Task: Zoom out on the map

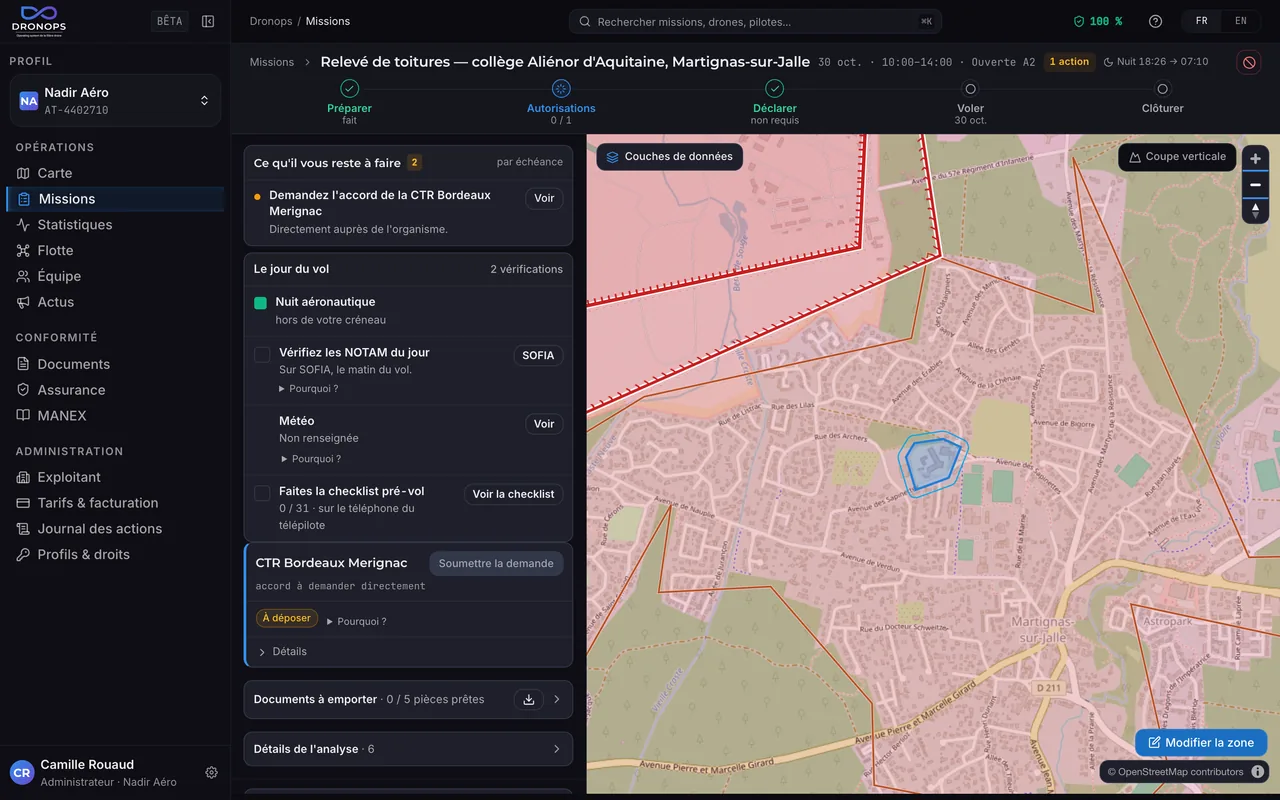Action: click(1255, 184)
